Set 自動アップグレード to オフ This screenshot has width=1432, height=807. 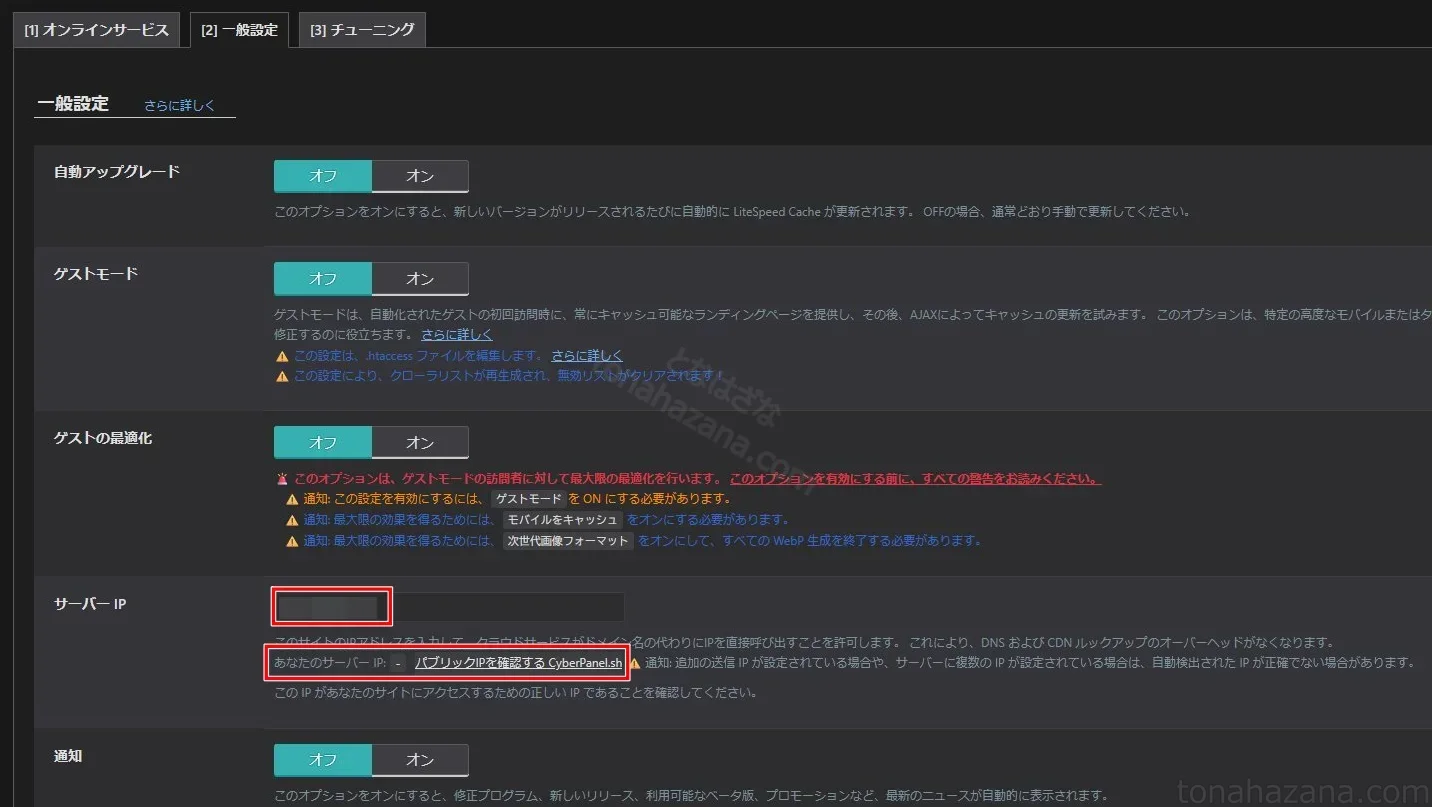[323, 176]
